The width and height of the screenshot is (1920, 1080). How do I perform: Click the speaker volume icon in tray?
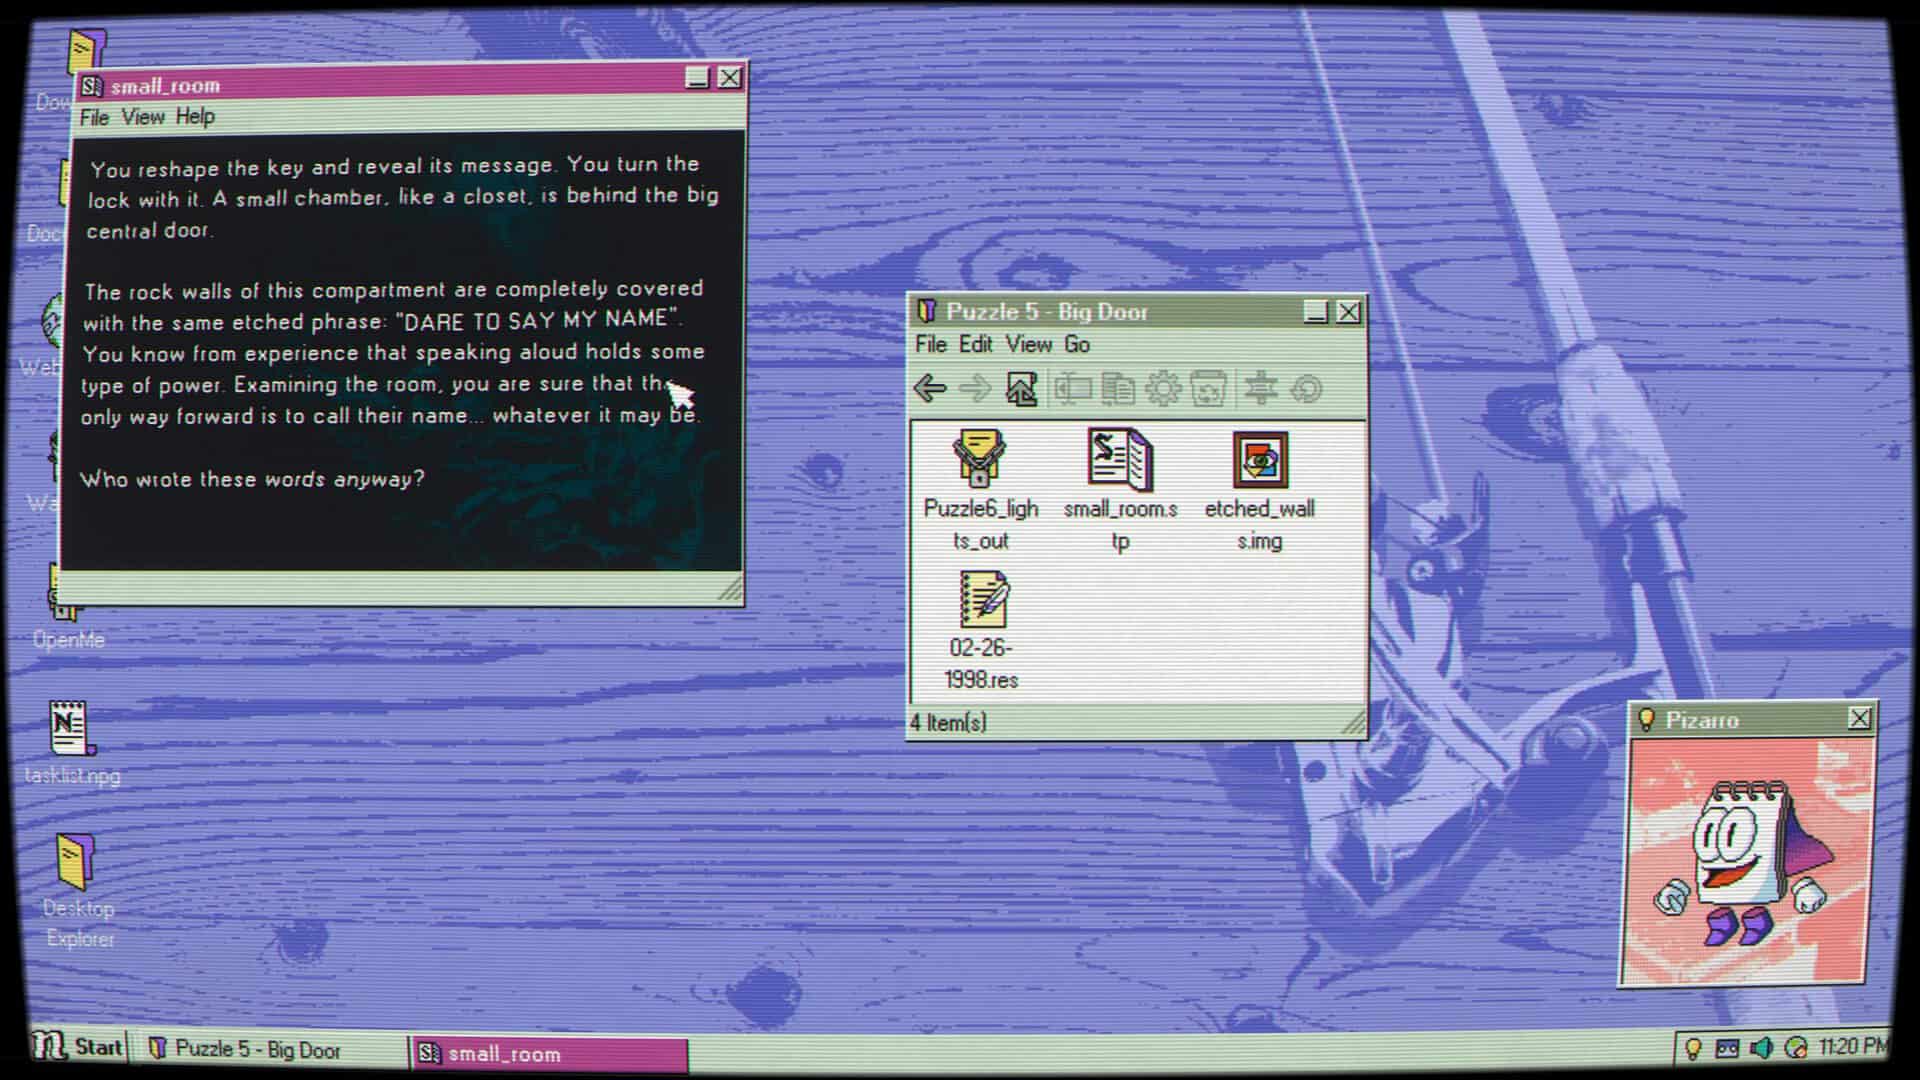[1761, 1048]
